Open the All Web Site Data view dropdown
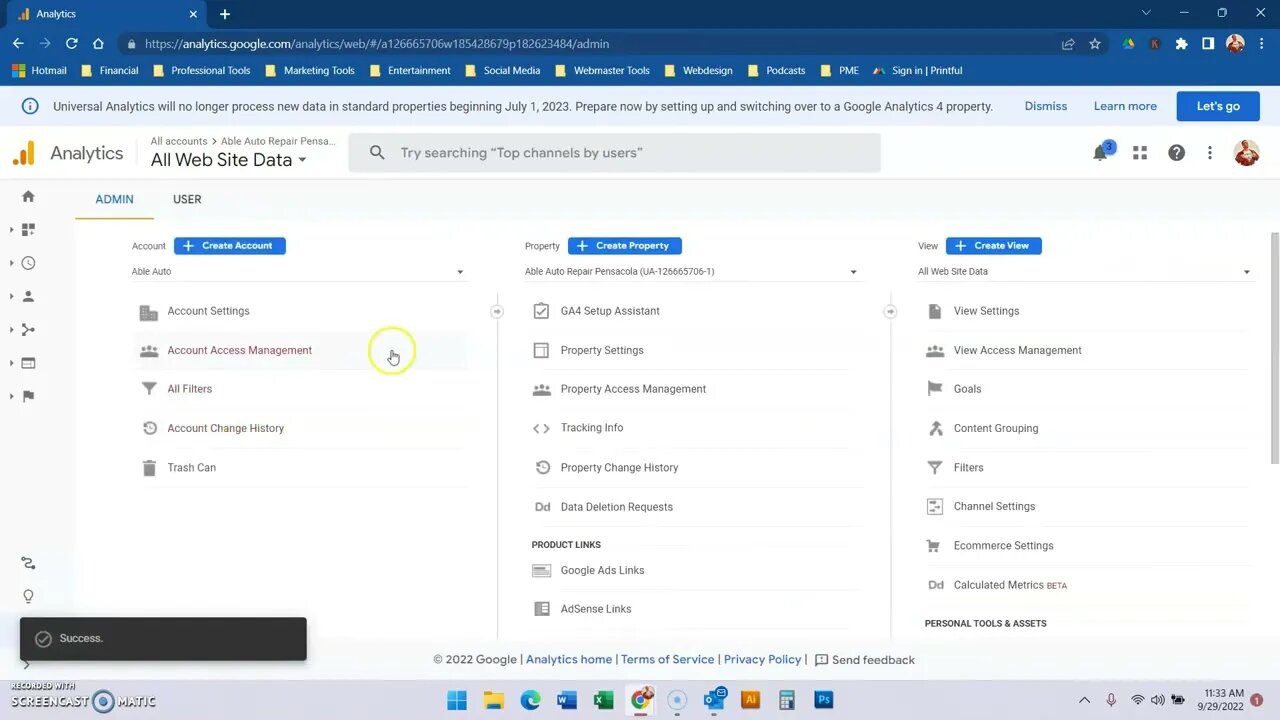 [1085, 272]
